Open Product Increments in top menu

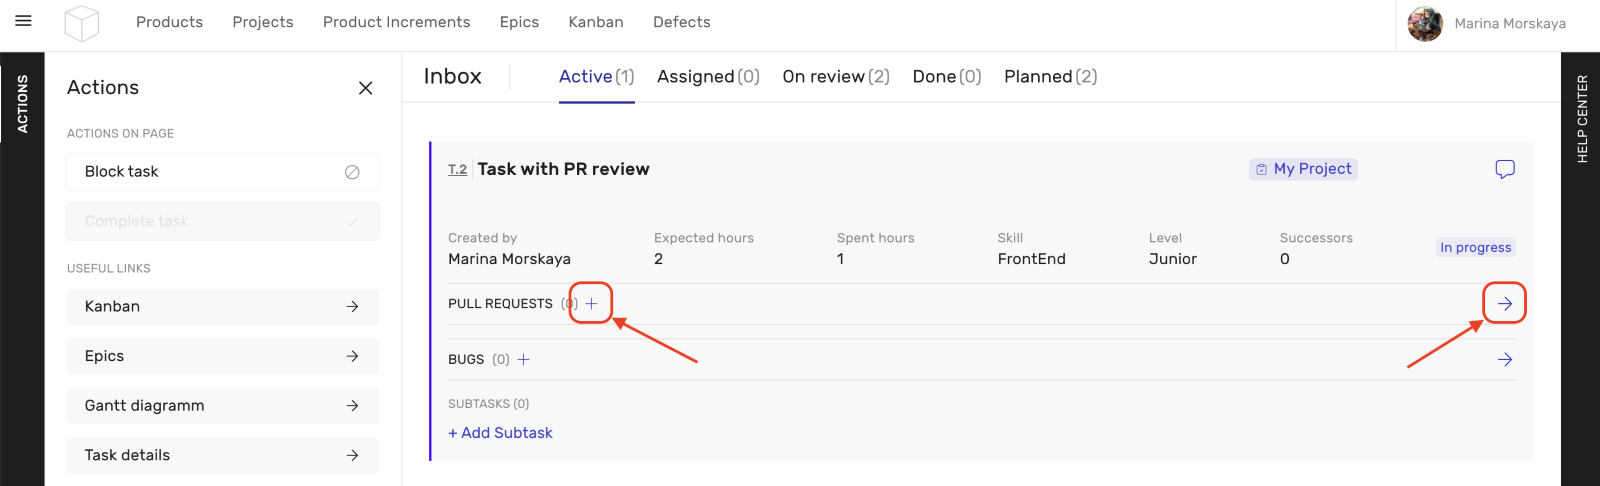pos(396,22)
